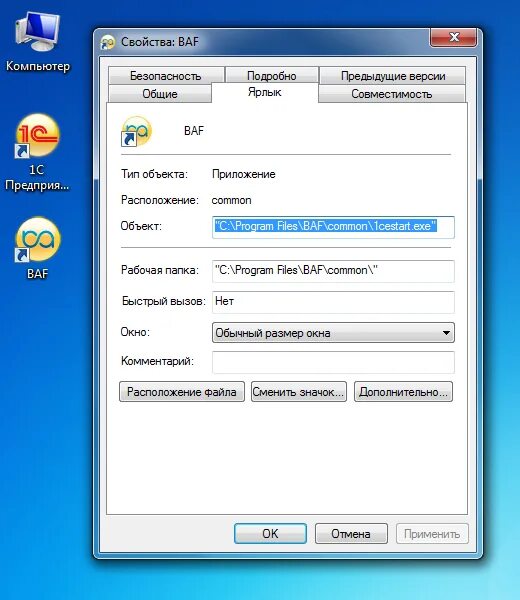Switch to the Подробно tab
This screenshot has width=520, height=600.
(x=272, y=75)
